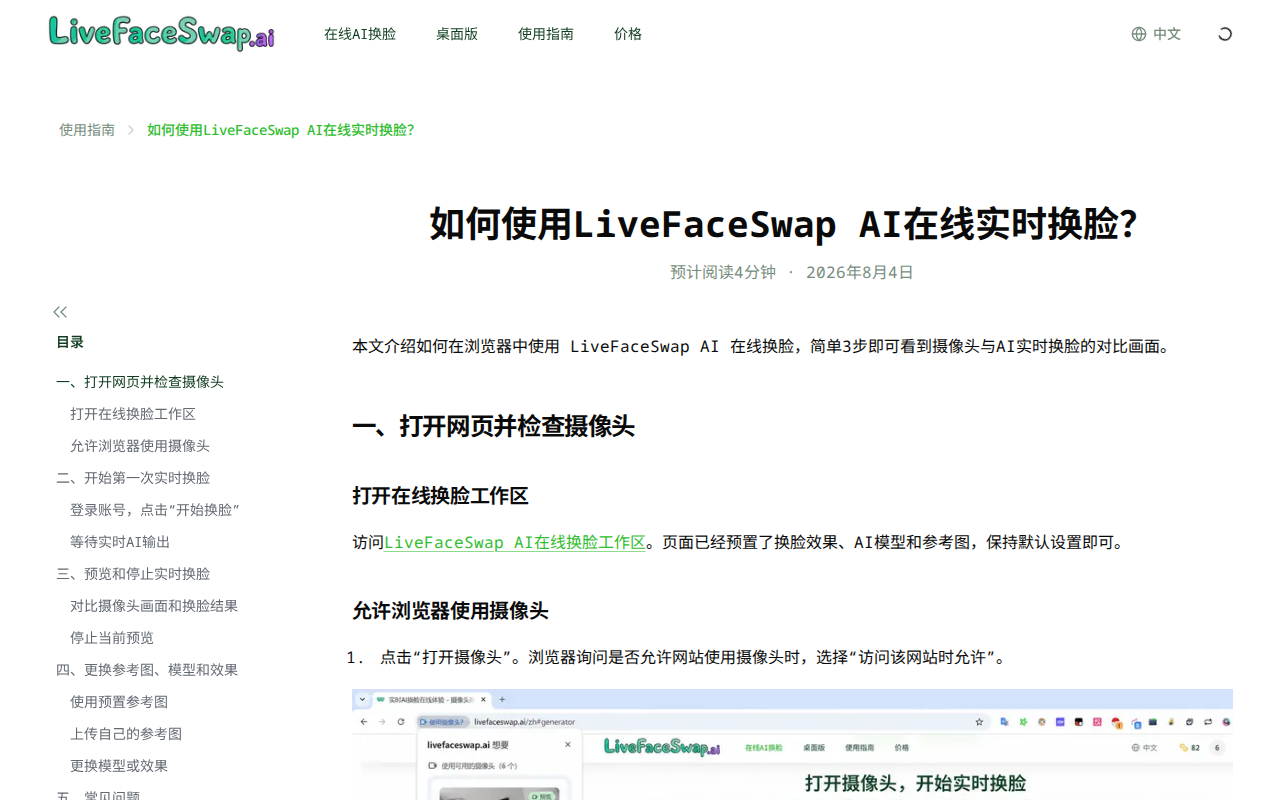Click the 目录 sidebar heading
Screen dimensions: 1280x800
(70, 342)
